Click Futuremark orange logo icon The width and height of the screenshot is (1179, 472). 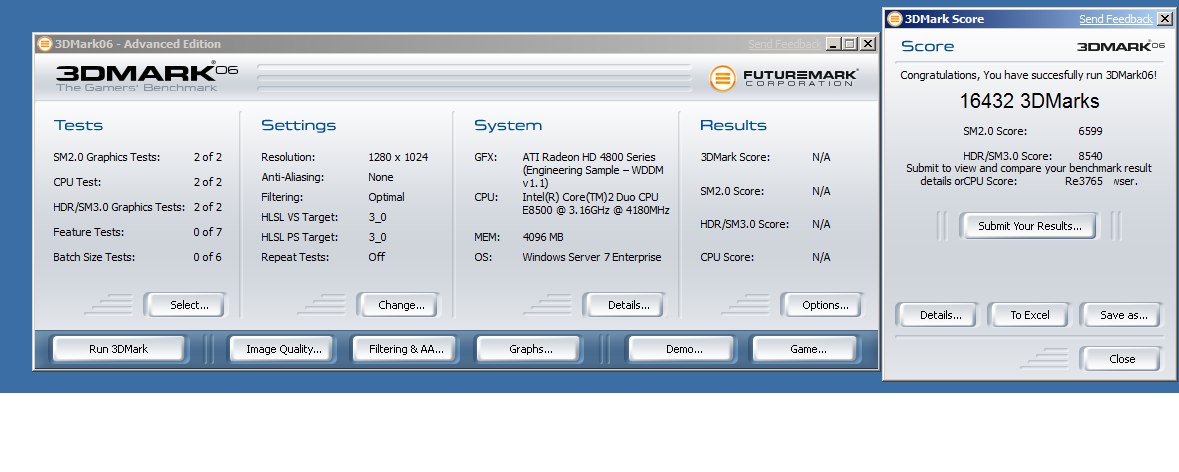coord(722,78)
